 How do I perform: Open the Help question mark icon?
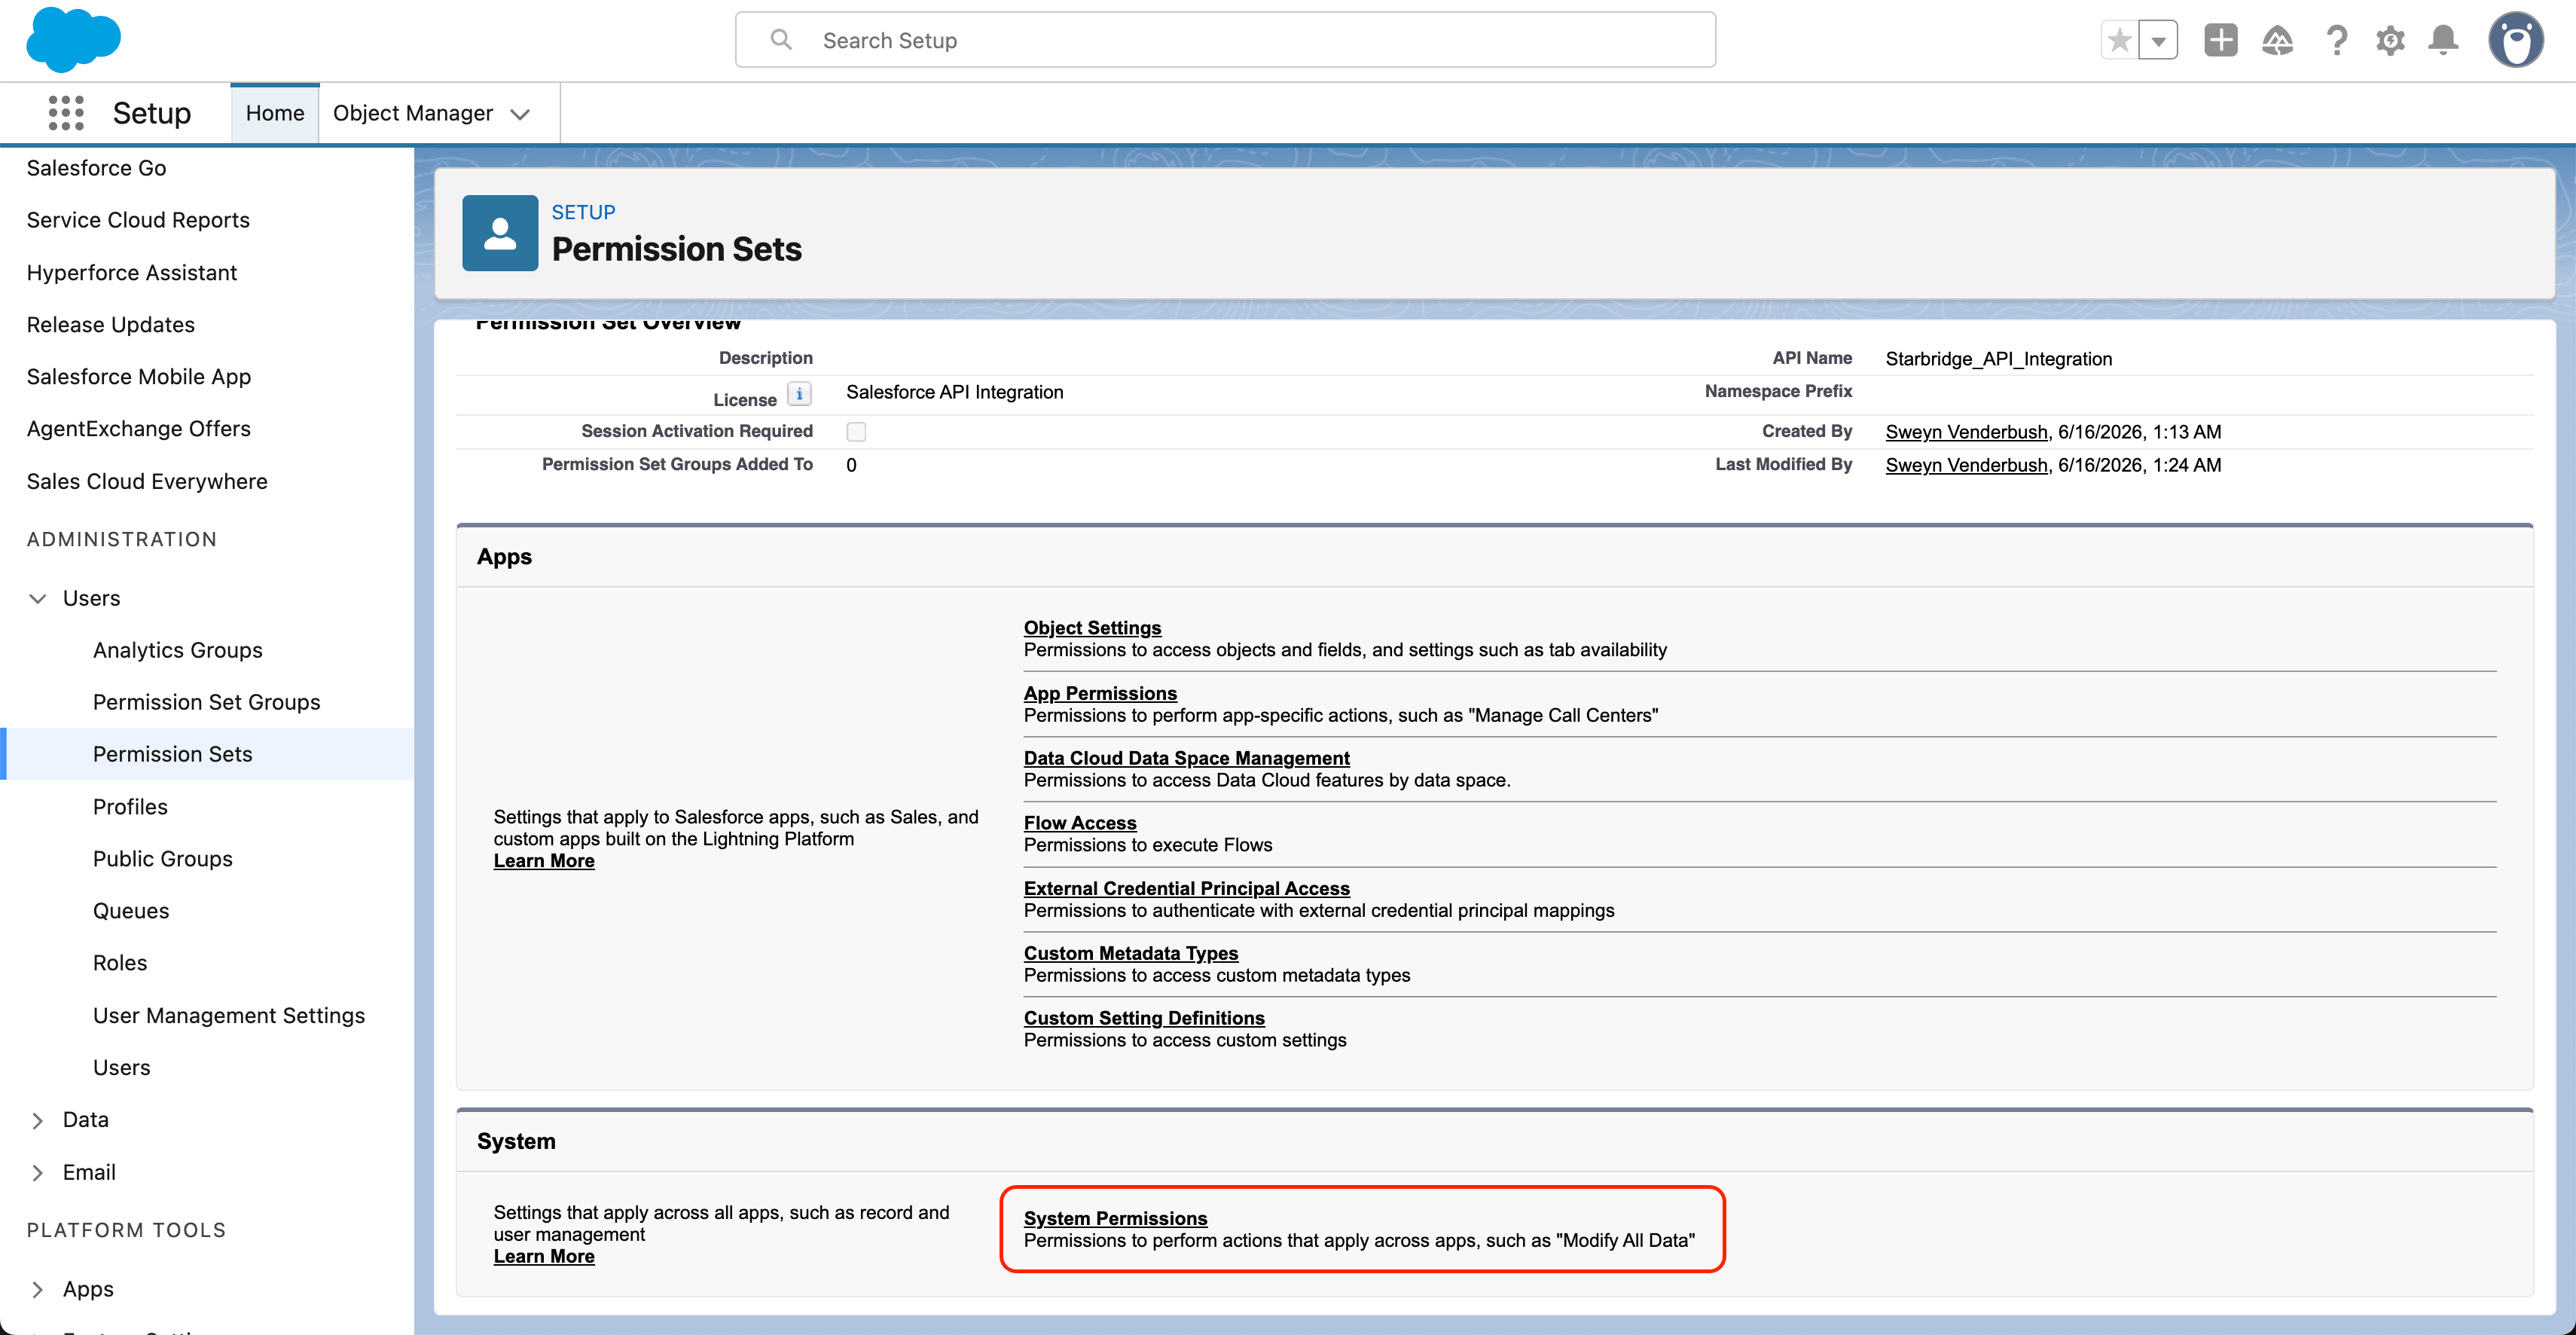coord(2336,40)
